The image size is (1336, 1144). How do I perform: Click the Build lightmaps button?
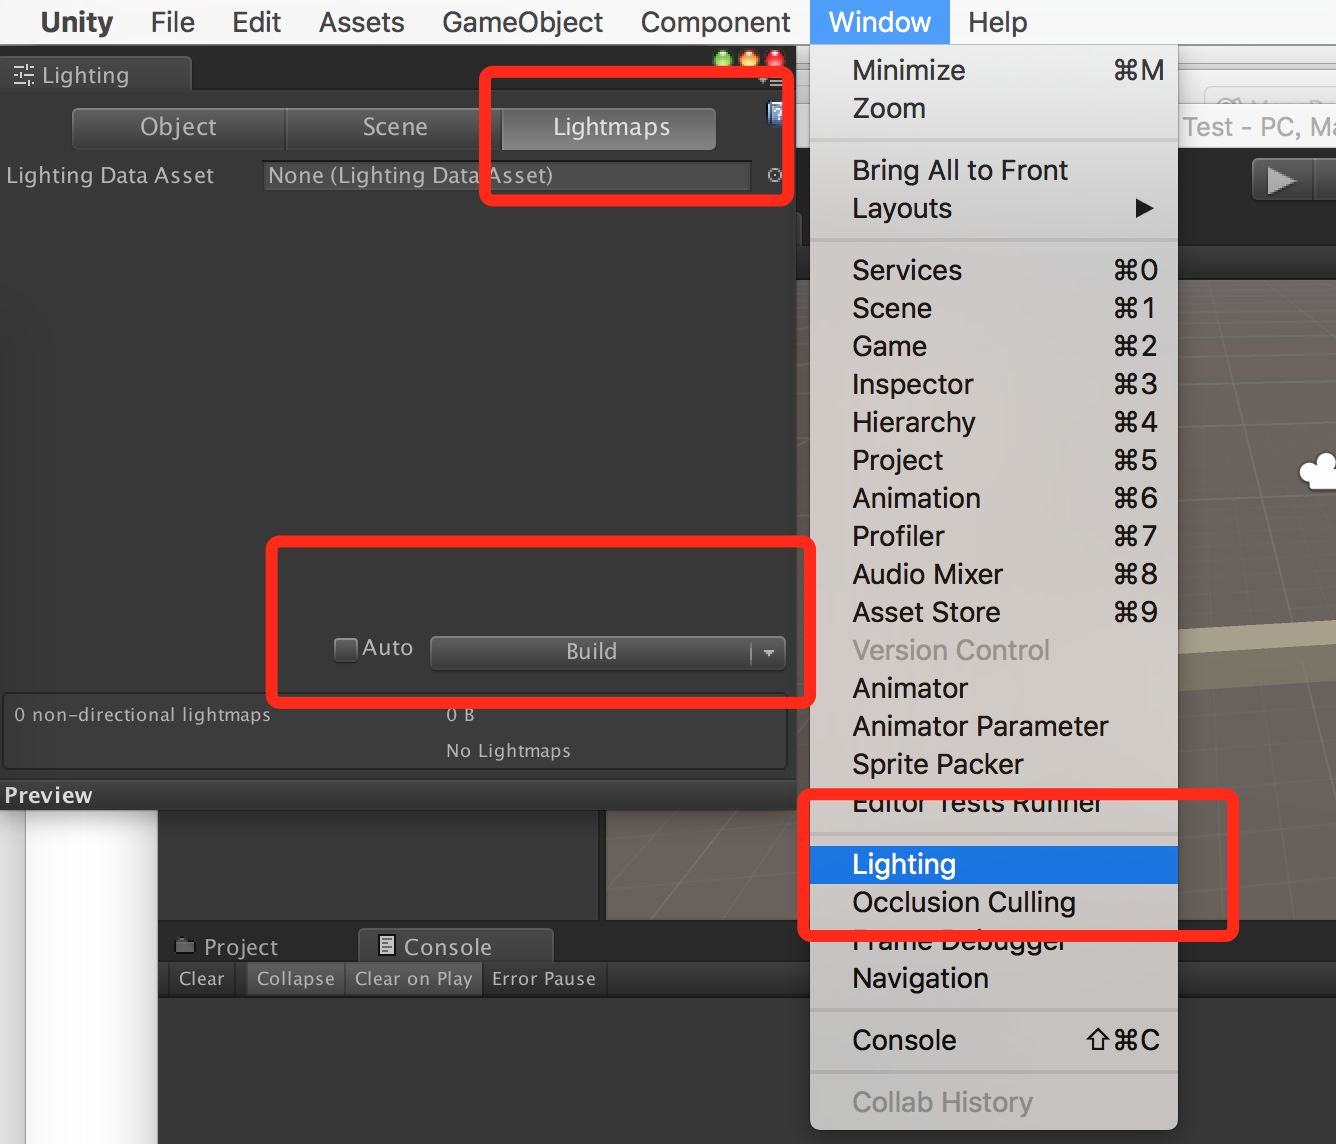pyautogui.click(x=591, y=652)
